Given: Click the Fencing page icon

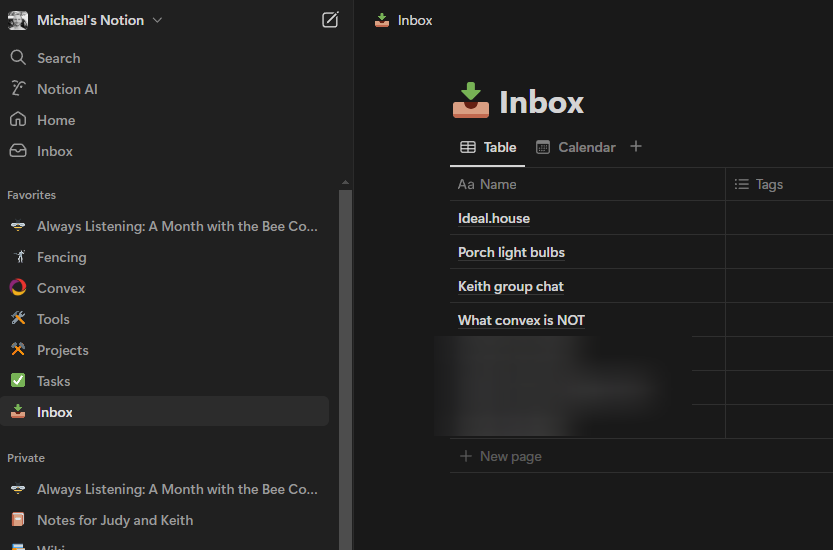Looking at the screenshot, I should pos(18,257).
